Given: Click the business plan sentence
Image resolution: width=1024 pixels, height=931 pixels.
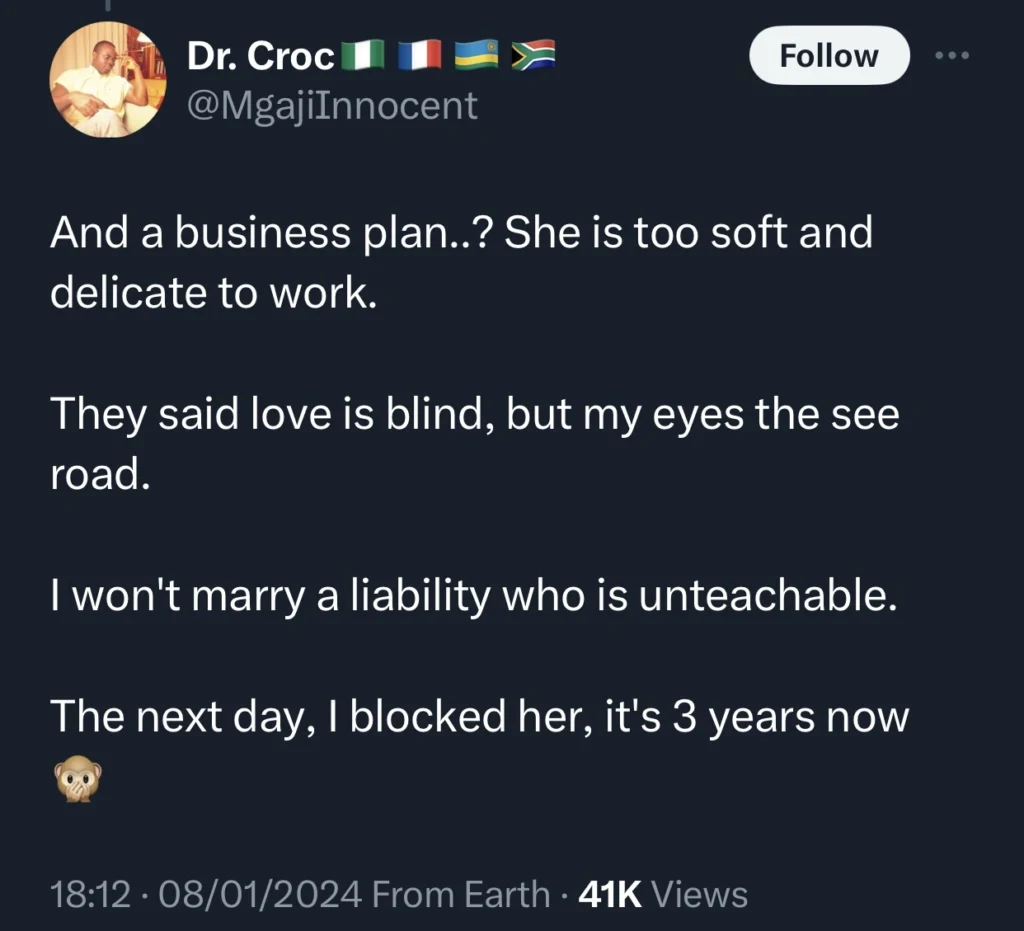Looking at the screenshot, I should tap(460, 232).
